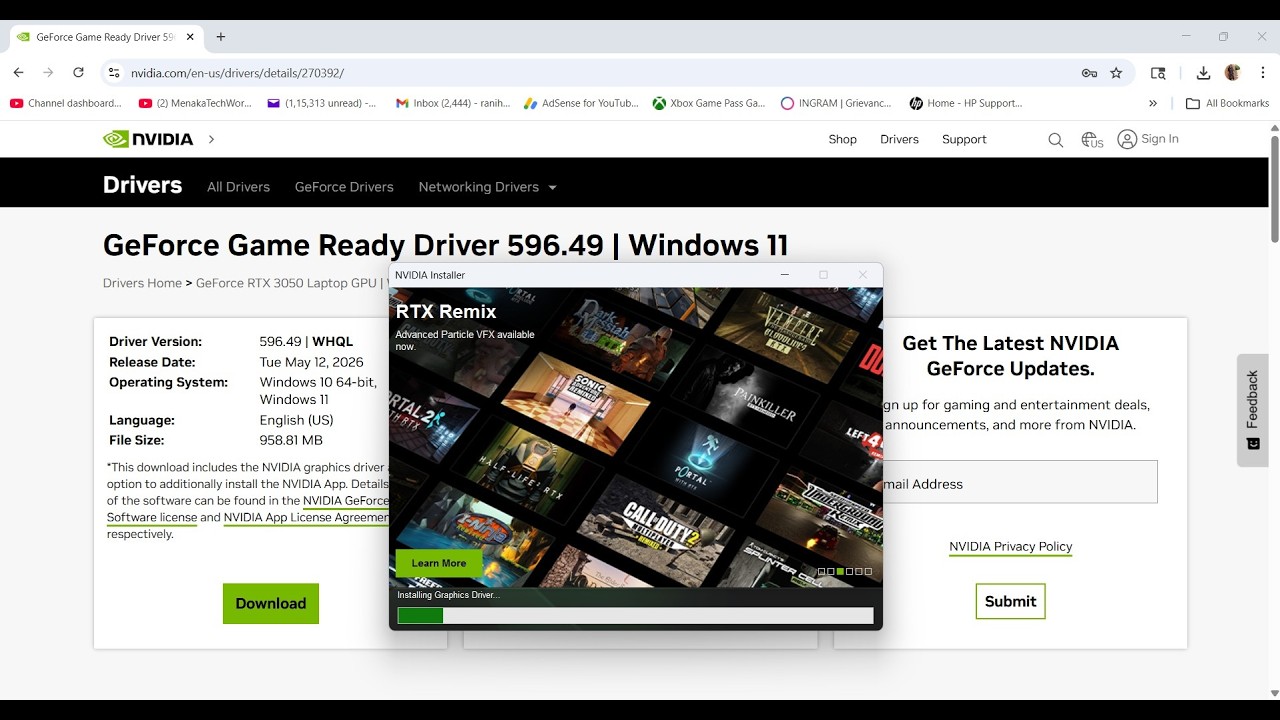
Task: View site information icon in address bar
Action: pos(114,73)
